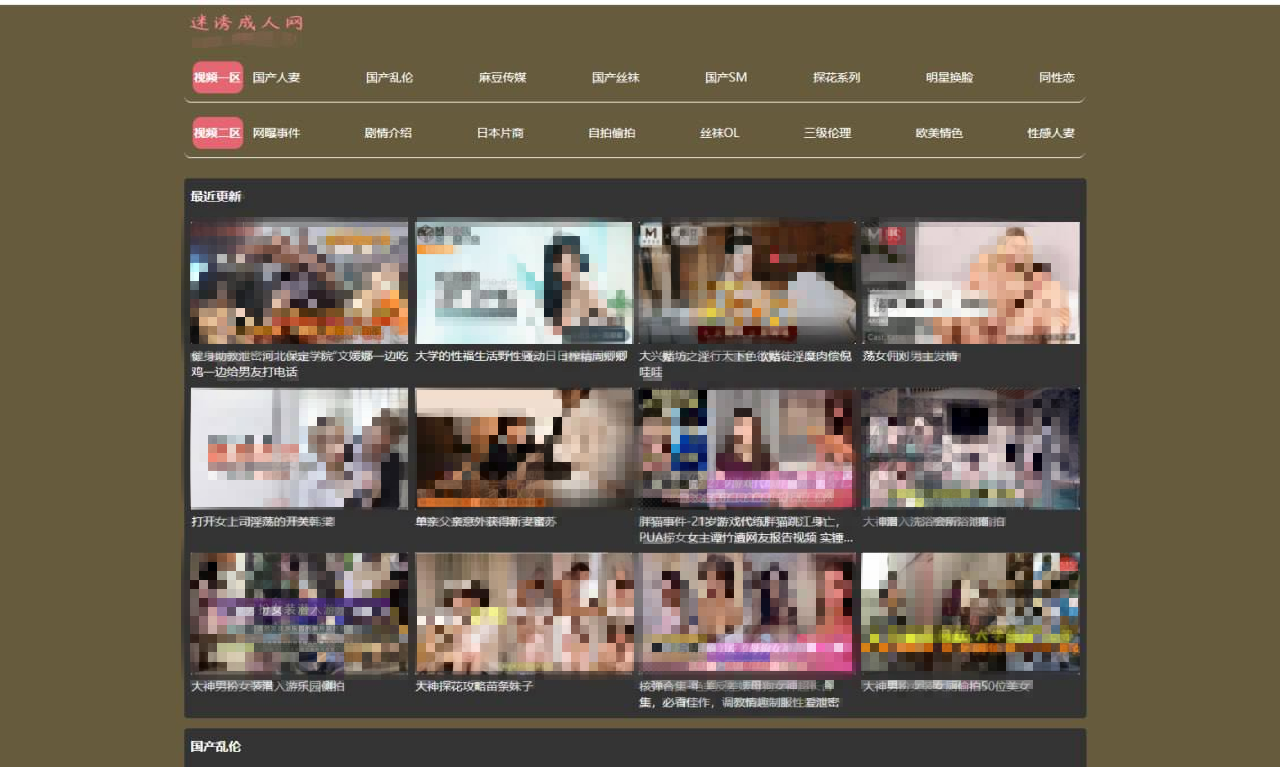Click the 大神探花攻略苗条妹子 title link

tap(474, 686)
